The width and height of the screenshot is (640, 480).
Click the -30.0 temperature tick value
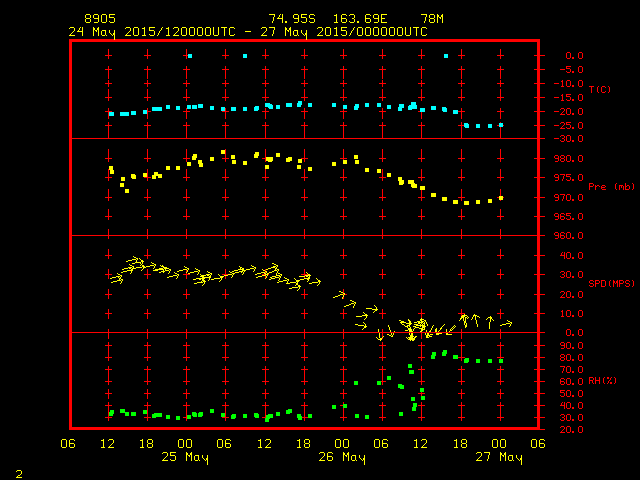click(x=569, y=139)
